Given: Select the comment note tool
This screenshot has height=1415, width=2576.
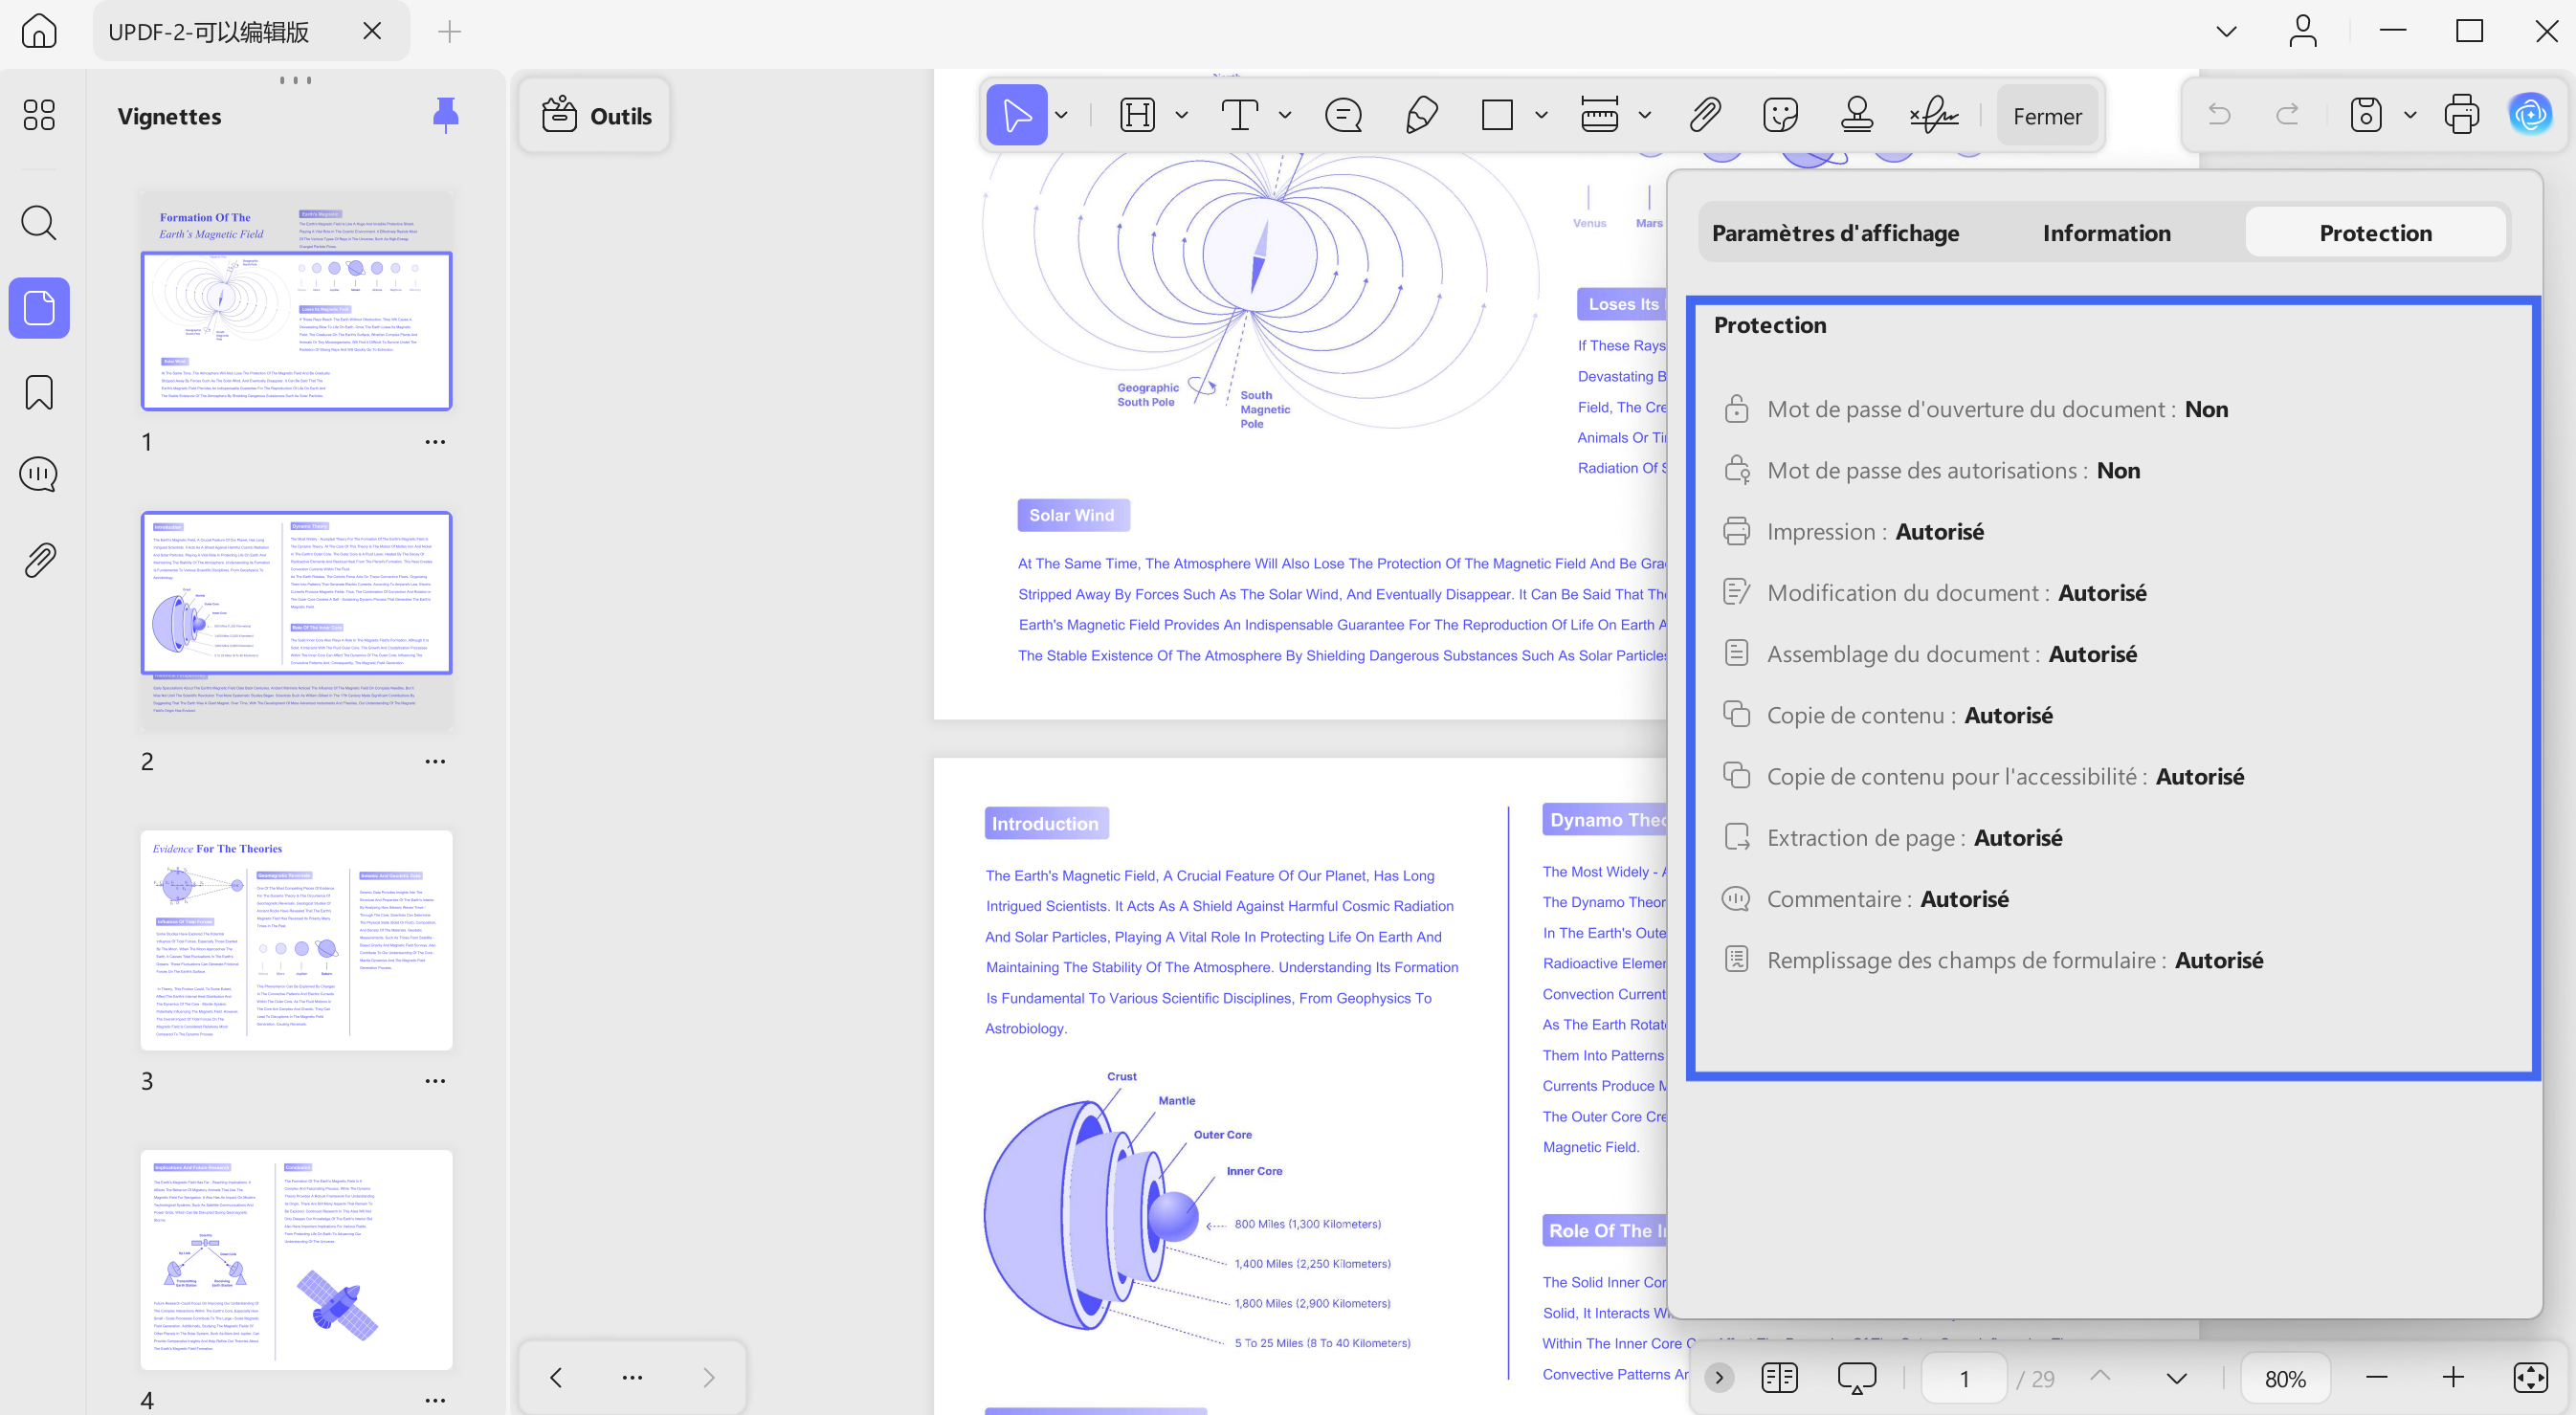Looking at the screenshot, I should pos(1343,116).
